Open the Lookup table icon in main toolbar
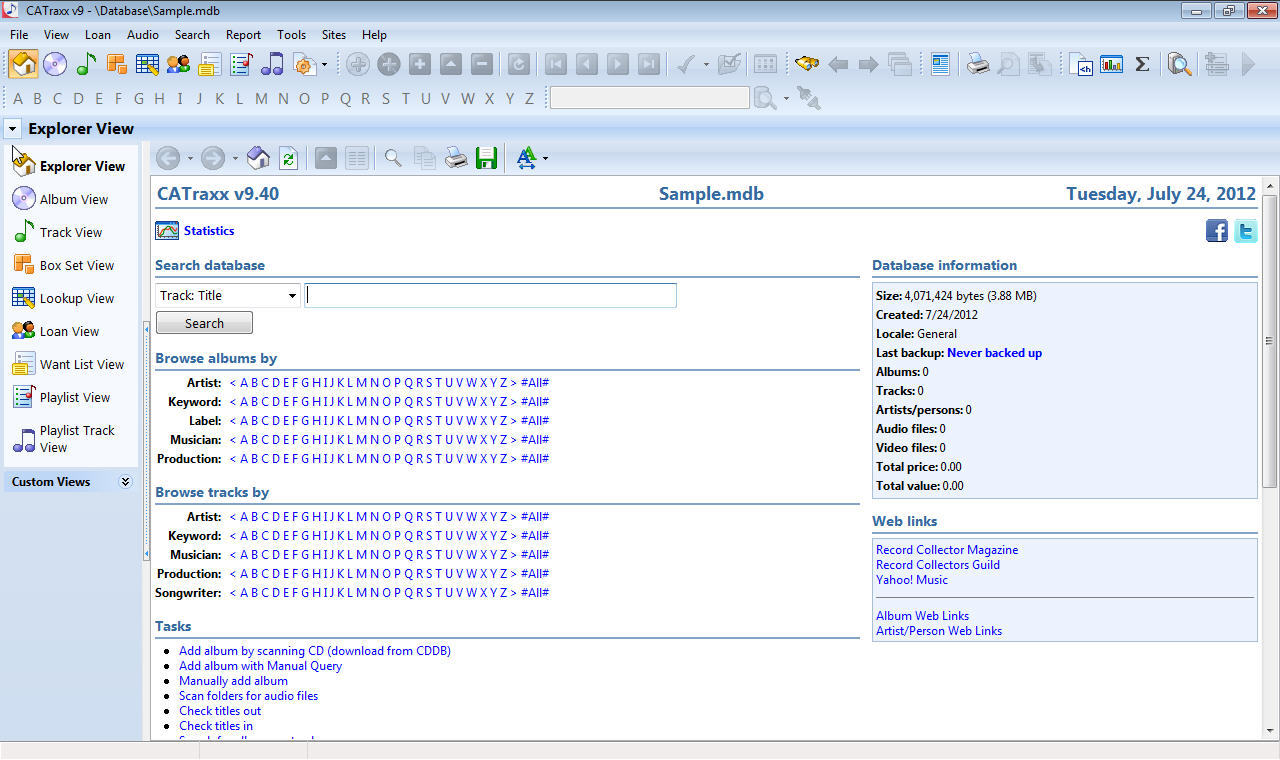Image resolution: width=1280 pixels, height=760 pixels. tap(147, 64)
